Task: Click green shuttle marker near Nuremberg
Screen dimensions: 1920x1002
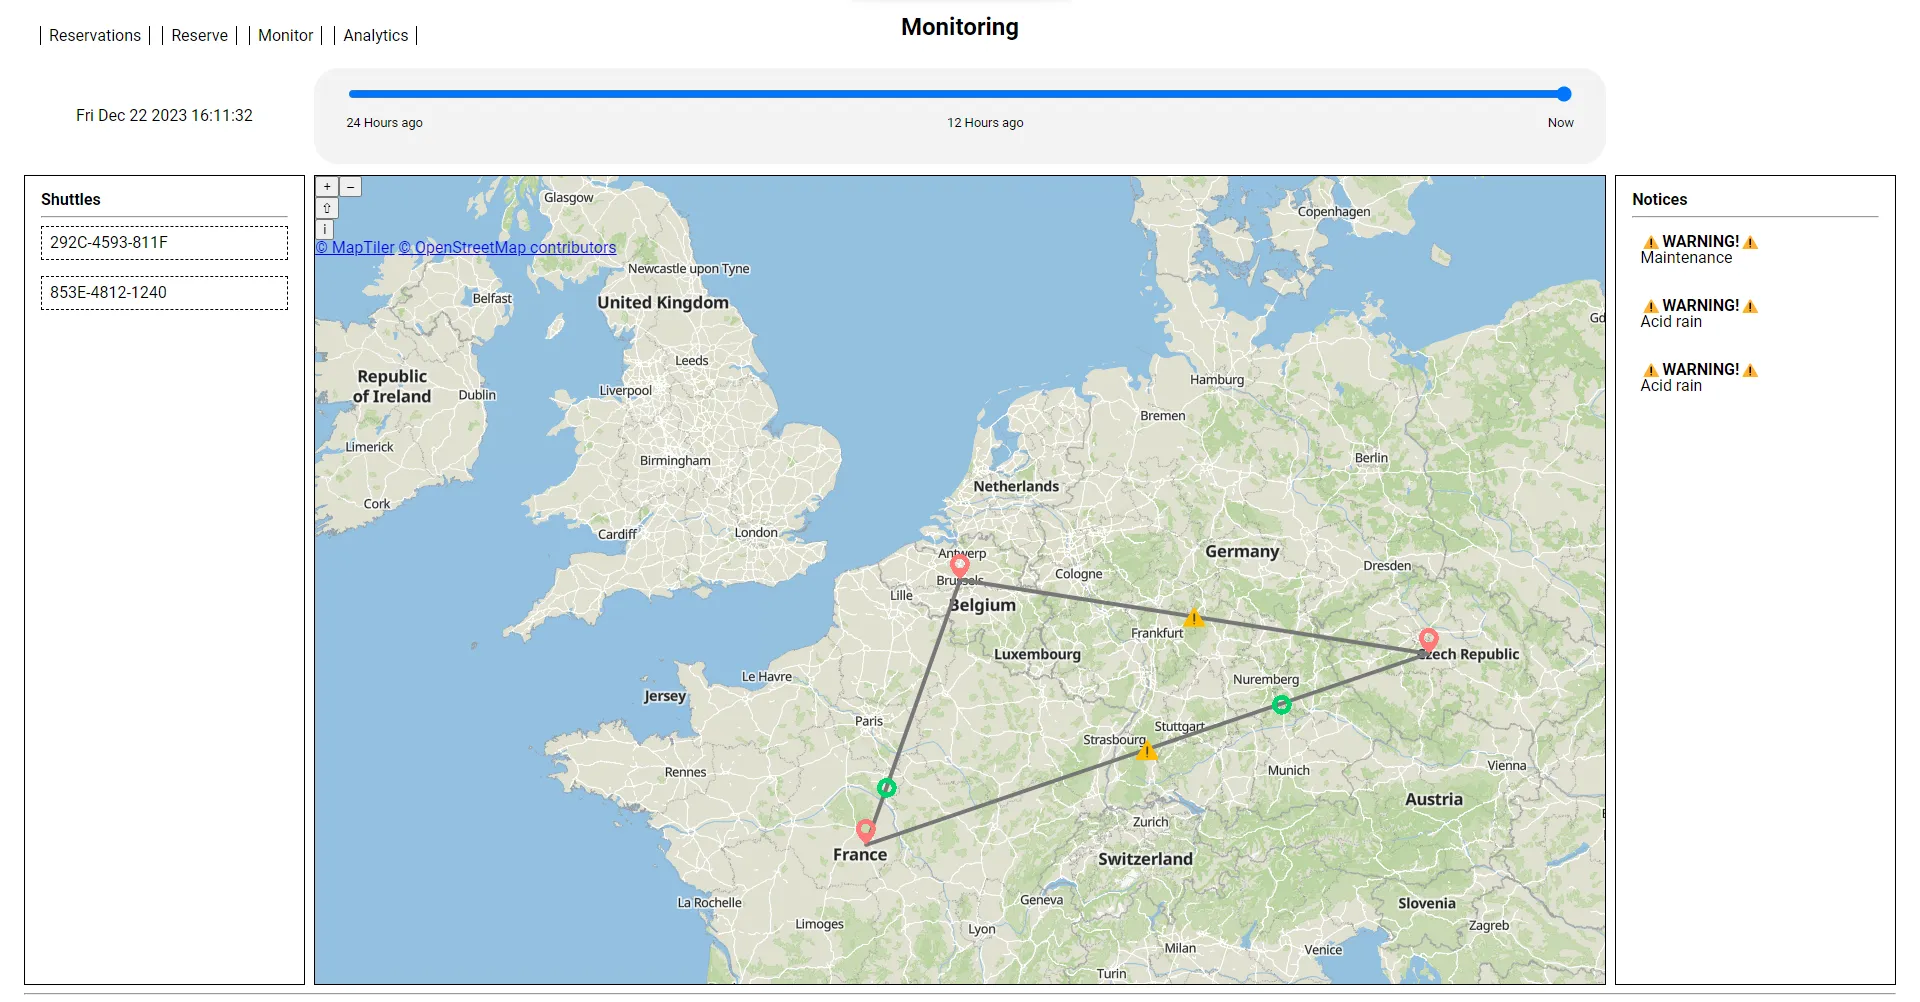Action: (x=1281, y=705)
